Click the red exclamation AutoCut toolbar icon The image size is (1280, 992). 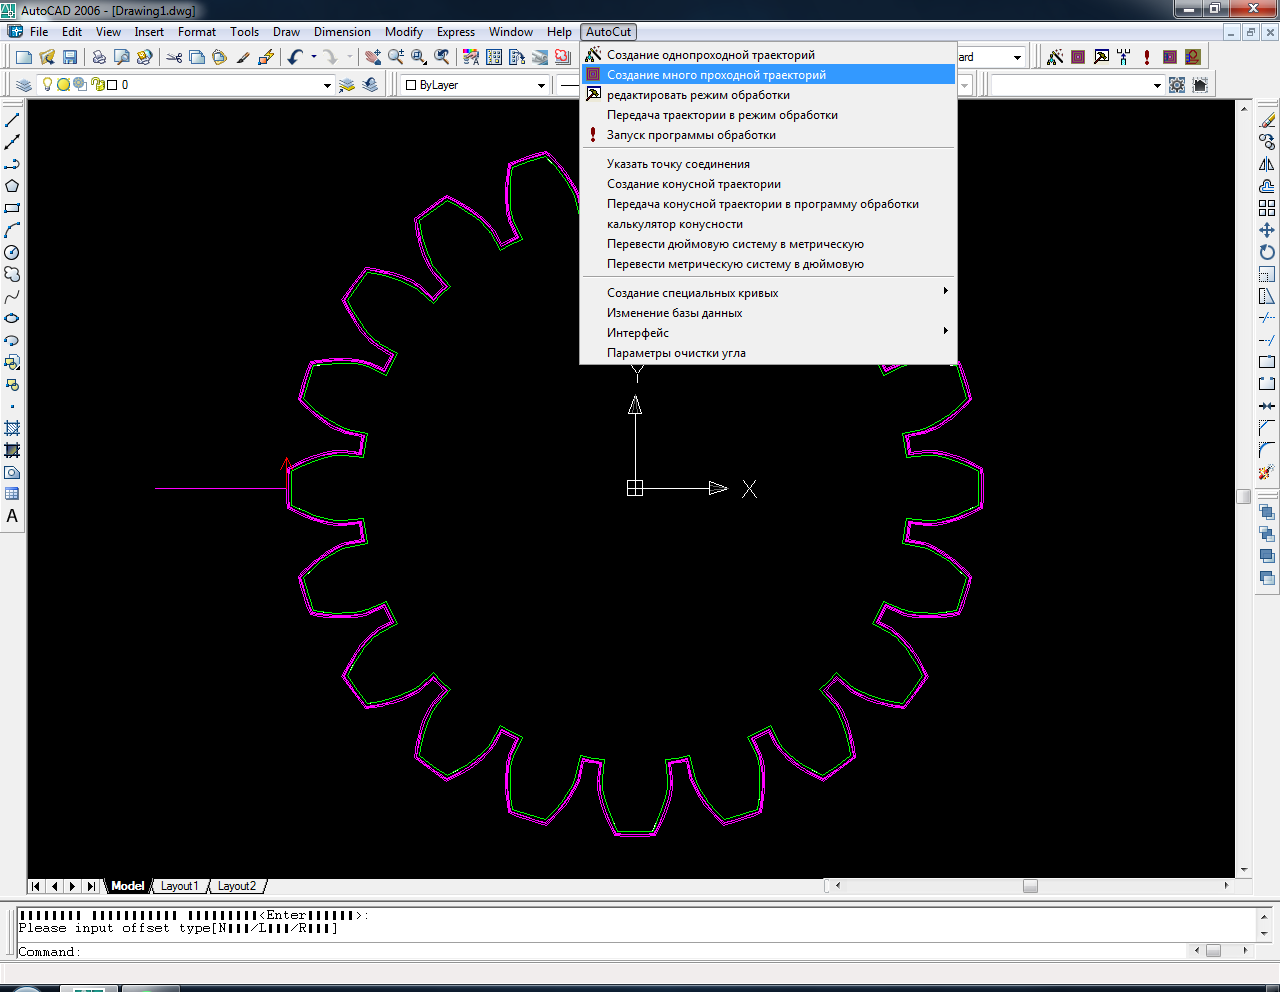pyautogui.click(x=1147, y=57)
